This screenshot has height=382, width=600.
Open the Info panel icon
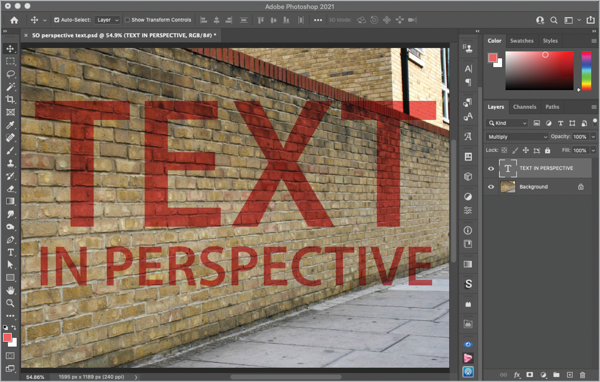pos(468,230)
